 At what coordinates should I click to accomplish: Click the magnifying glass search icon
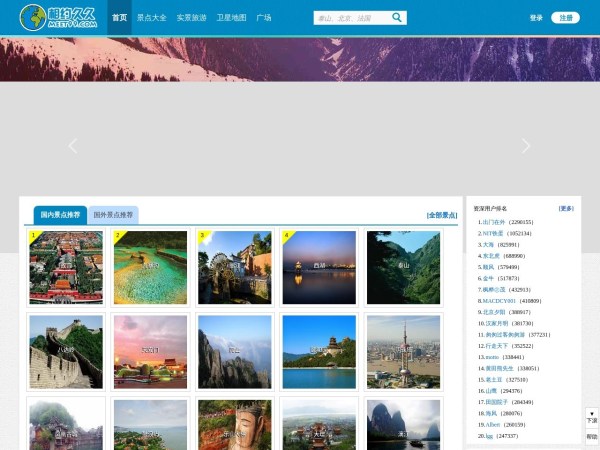click(397, 18)
